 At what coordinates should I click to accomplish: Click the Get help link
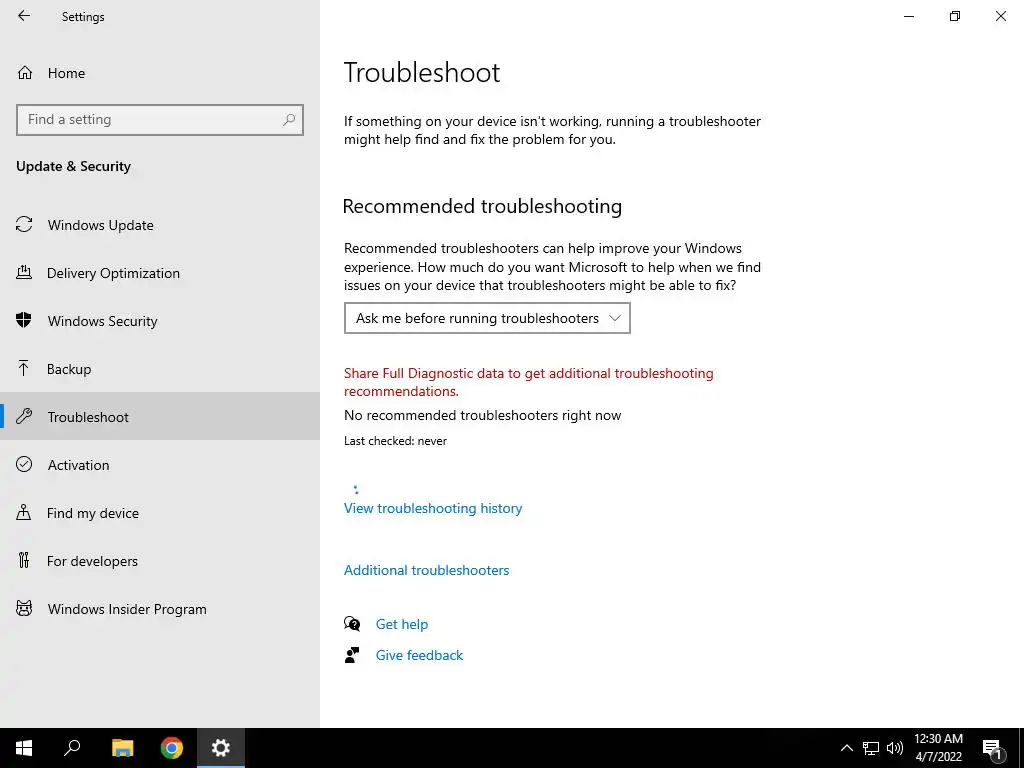coord(402,624)
